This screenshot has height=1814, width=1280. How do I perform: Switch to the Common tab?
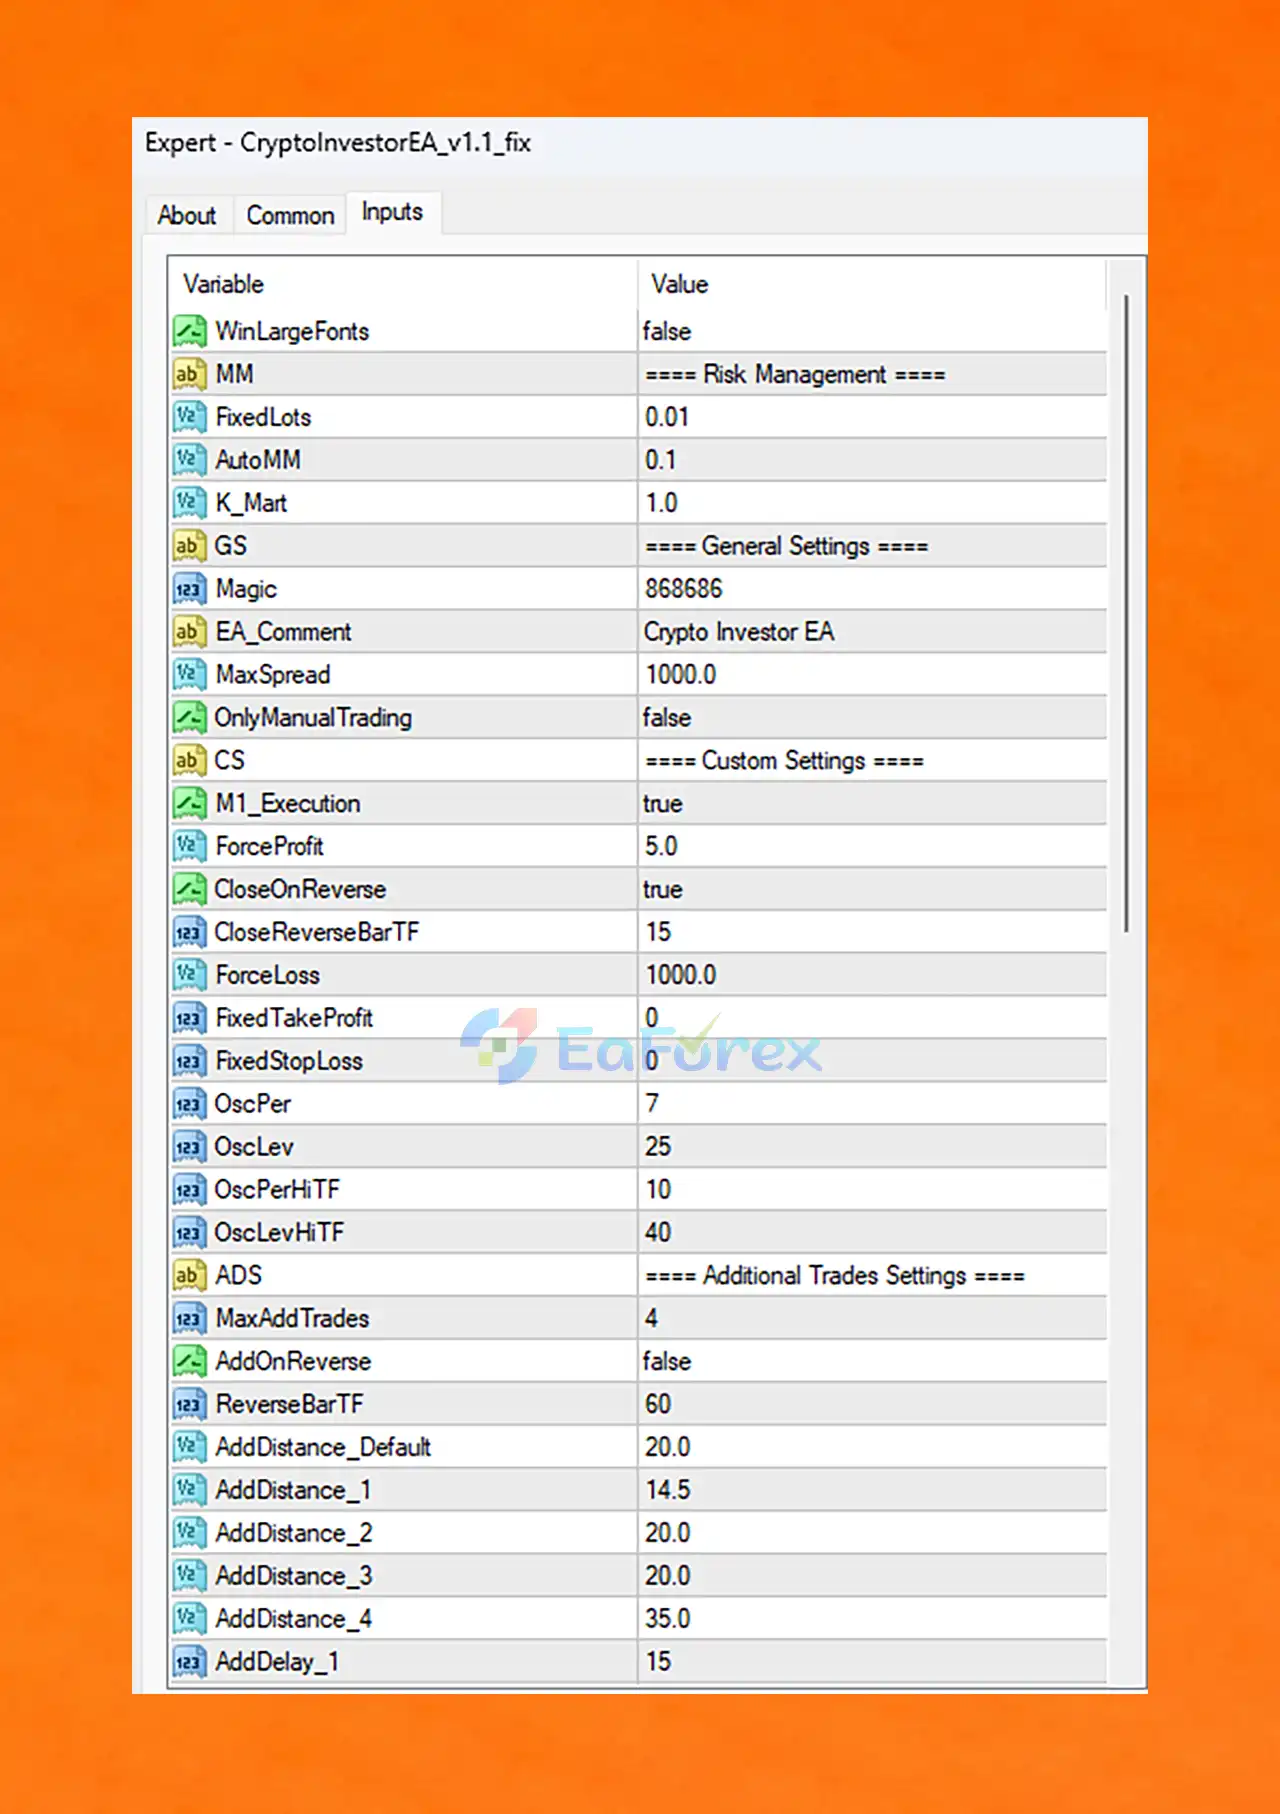(290, 215)
